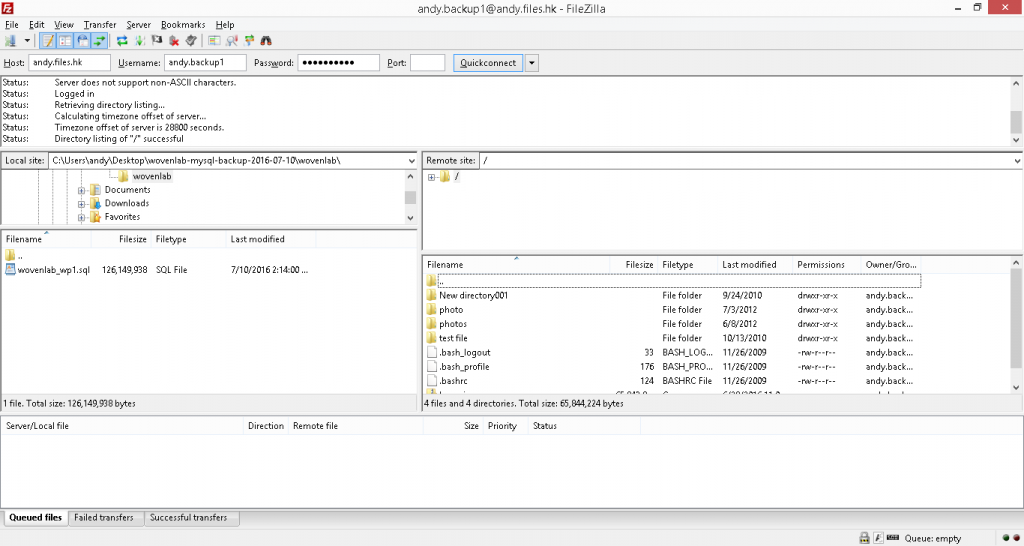
Task: Sort local files by Last modified column
Action: tap(271, 239)
